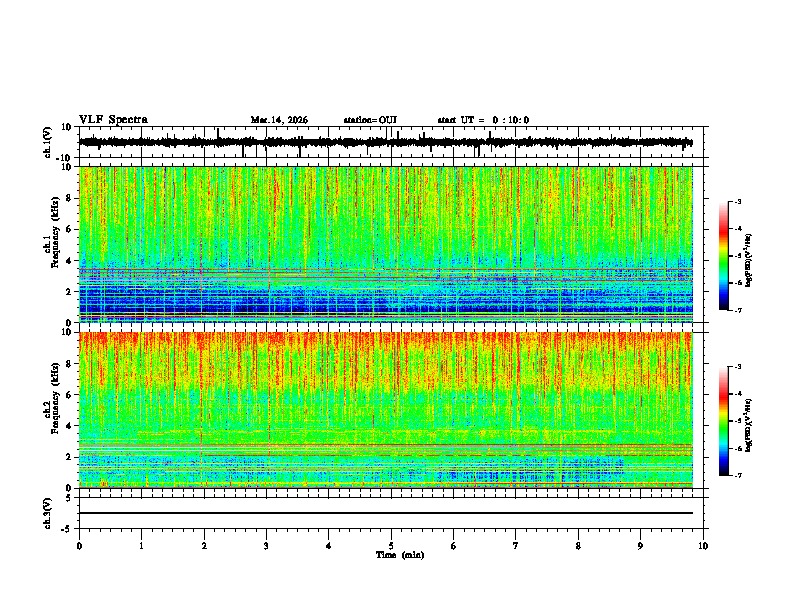This screenshot has width=792, height=612.
Task: Click the time axis tick label "3"
Action: point(267,546)
